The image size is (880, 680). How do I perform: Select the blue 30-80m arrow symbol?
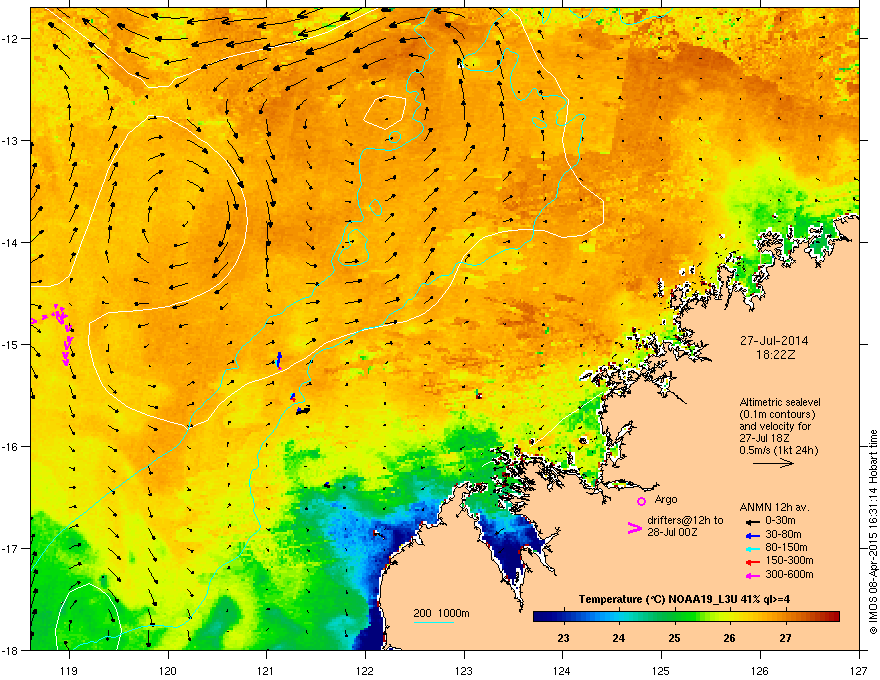tap(753, 535)
